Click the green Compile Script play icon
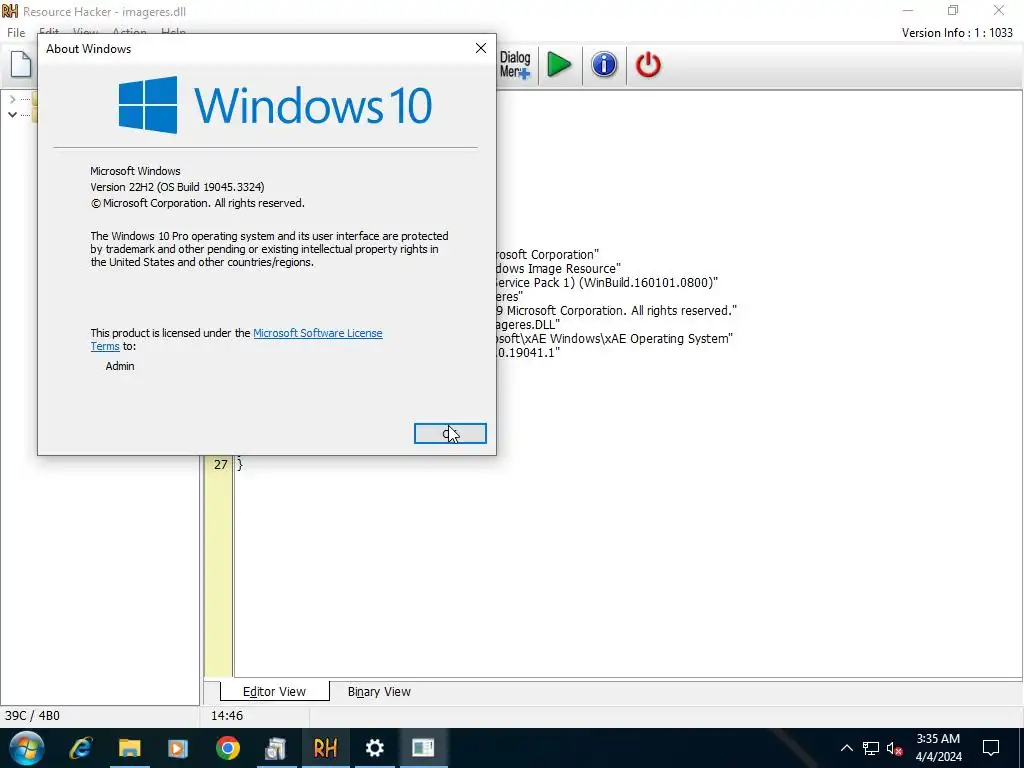This screenshot has width=1024, height=768. (x=559, y=65)
